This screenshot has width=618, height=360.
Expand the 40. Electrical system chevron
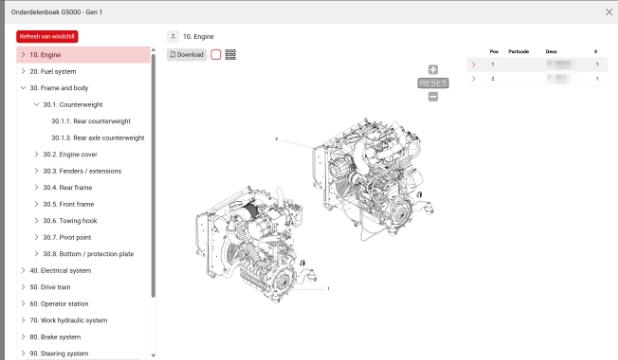click(x=23, y=270)
